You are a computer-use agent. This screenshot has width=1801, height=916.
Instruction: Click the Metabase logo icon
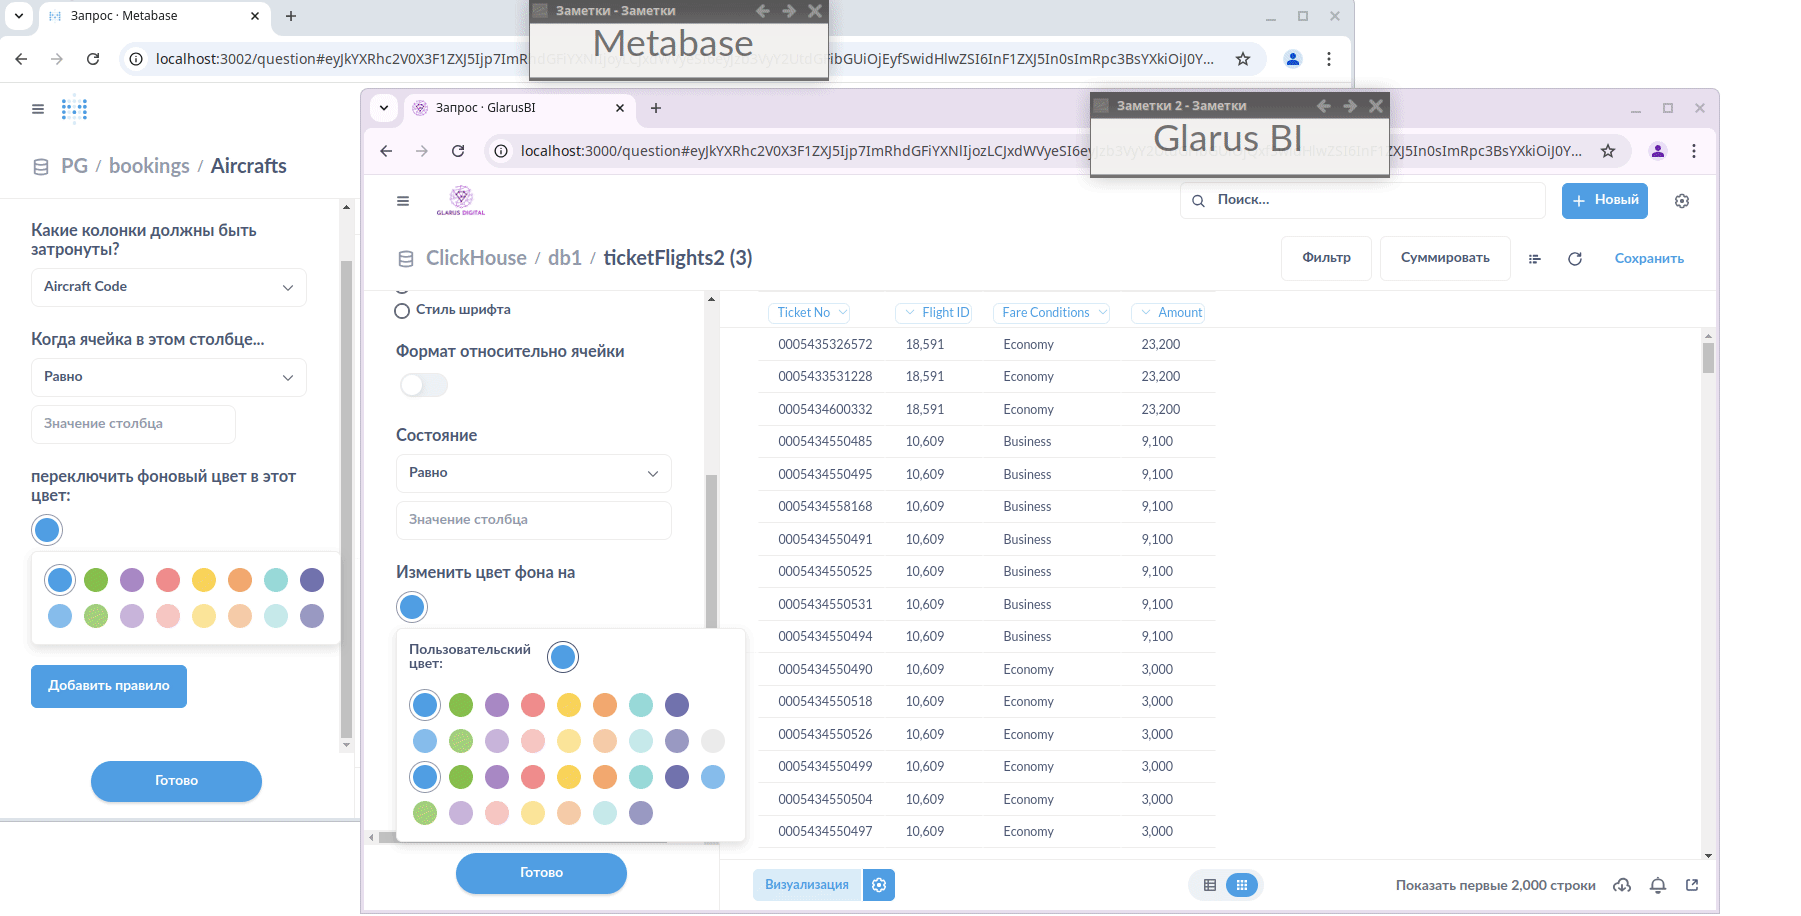(x=74, y=109)
